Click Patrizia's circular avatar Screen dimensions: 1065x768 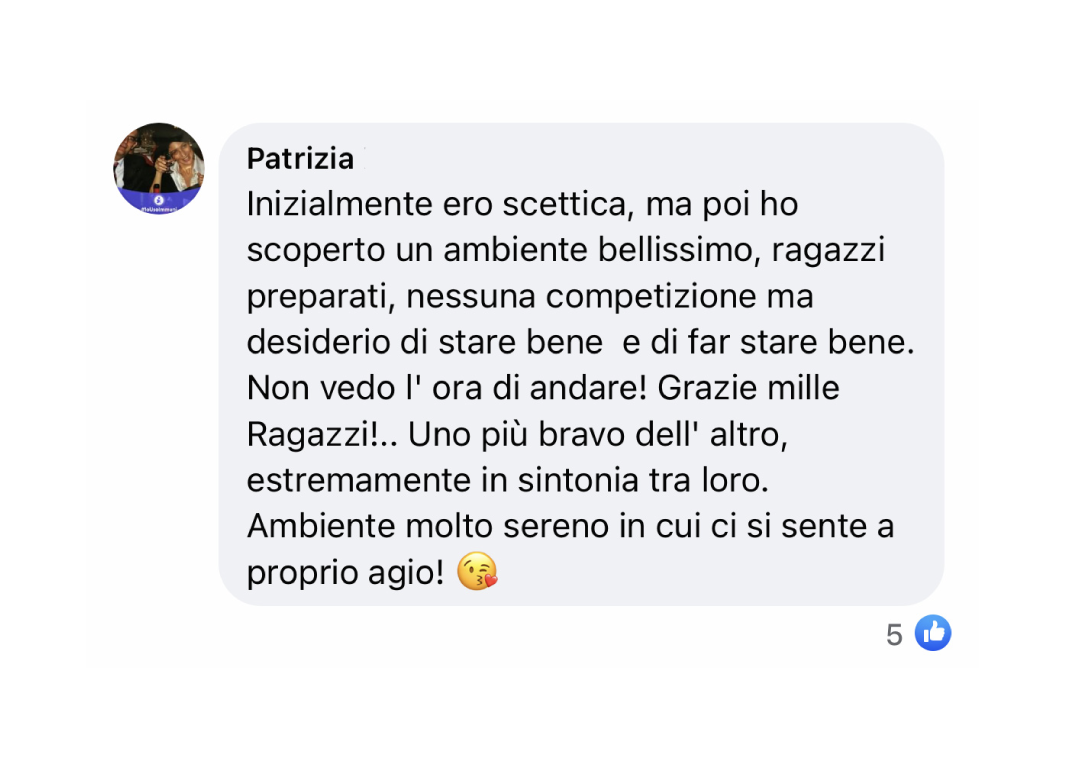pos(157,167)
